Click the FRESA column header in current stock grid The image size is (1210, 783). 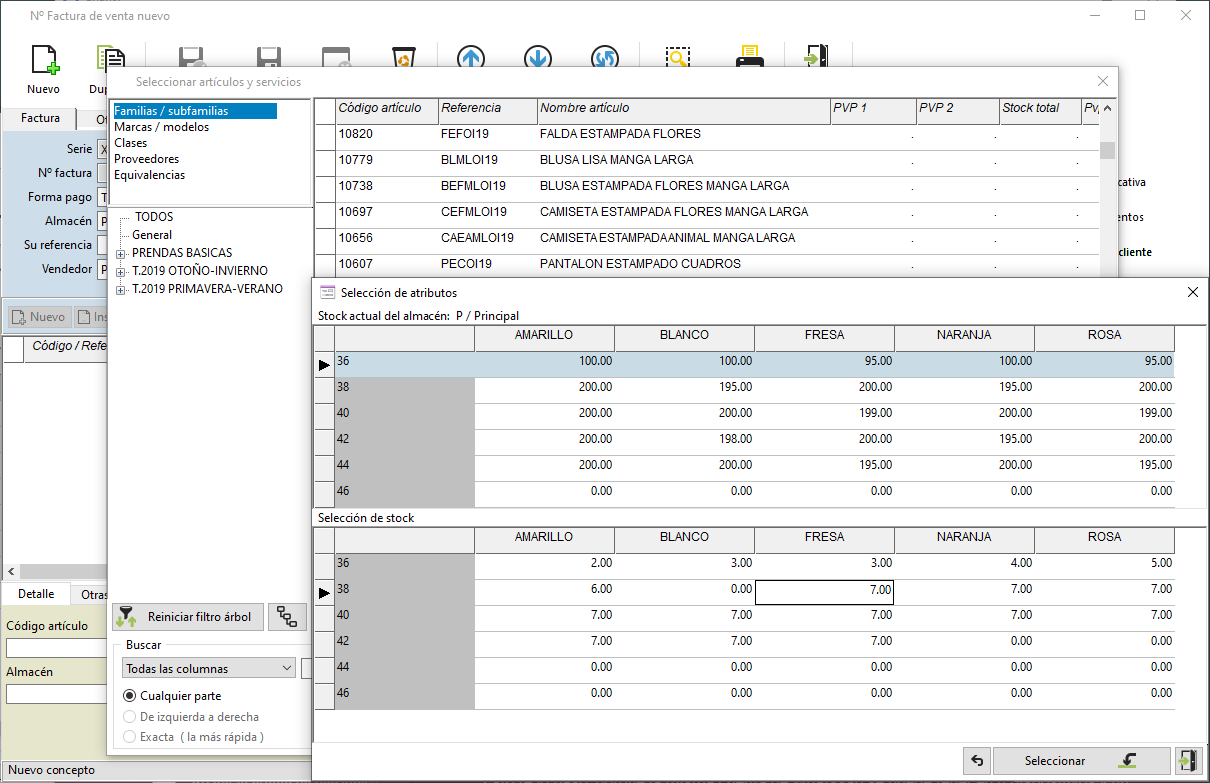pos(824,336)
